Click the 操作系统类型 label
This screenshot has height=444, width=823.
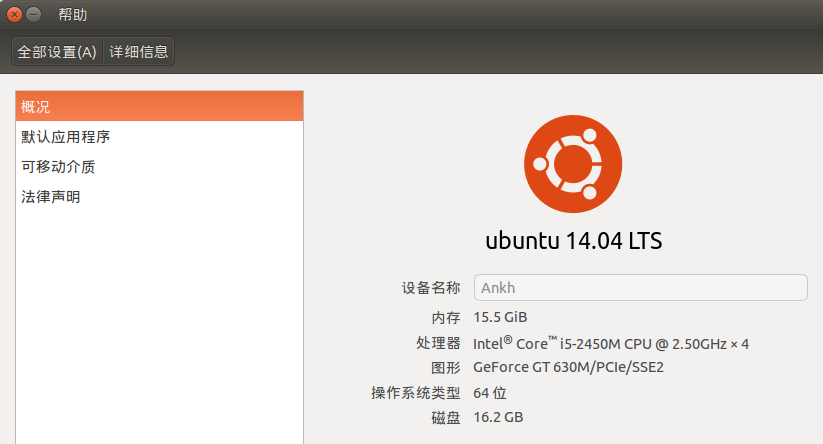(416, 393)
